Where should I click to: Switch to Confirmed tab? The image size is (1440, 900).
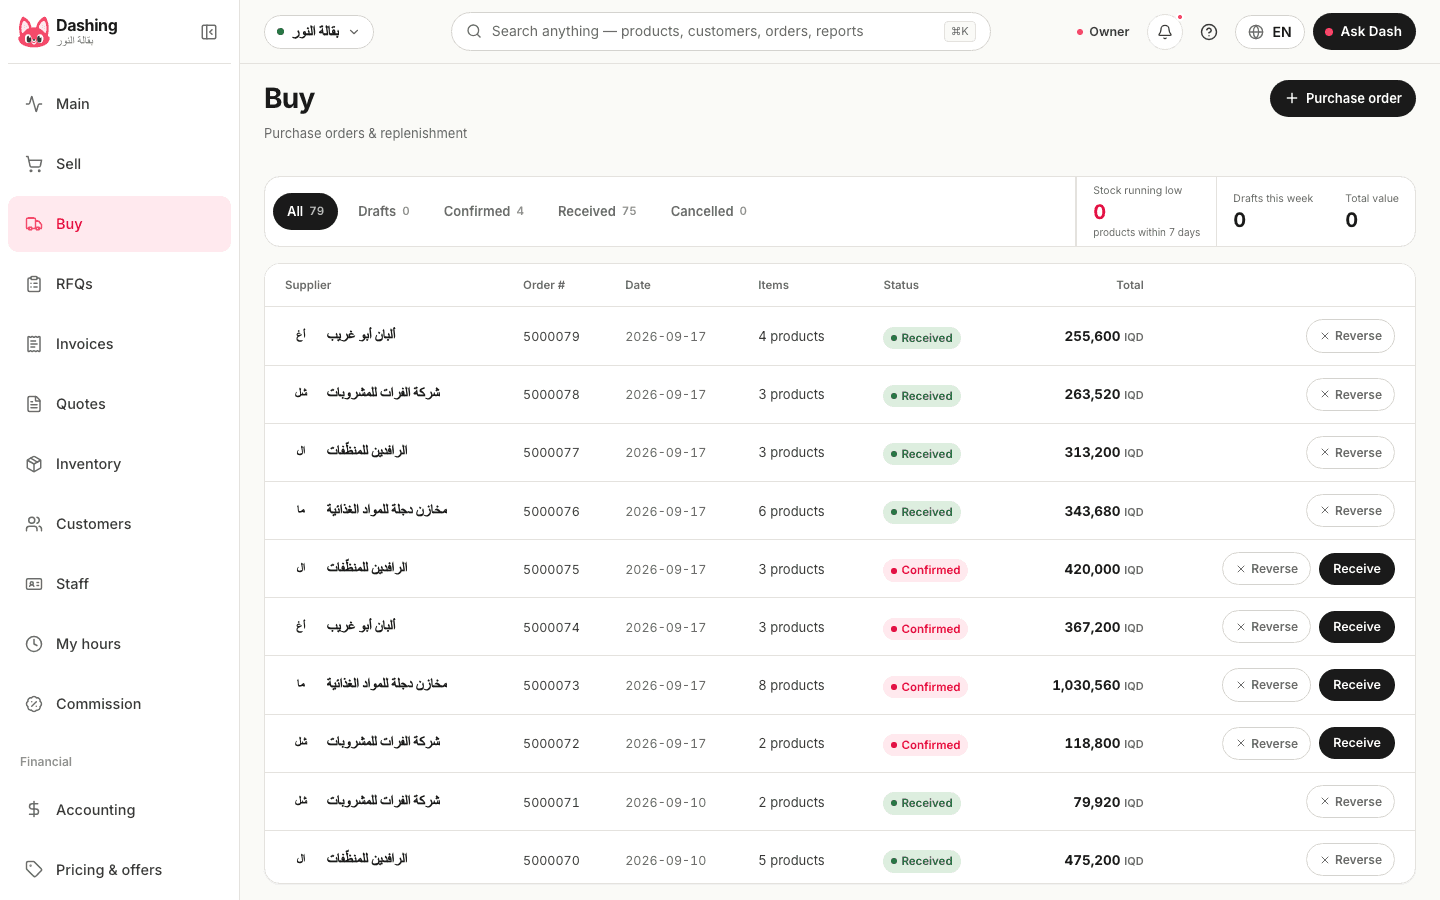pyautogui.click(x=484, y=211)
